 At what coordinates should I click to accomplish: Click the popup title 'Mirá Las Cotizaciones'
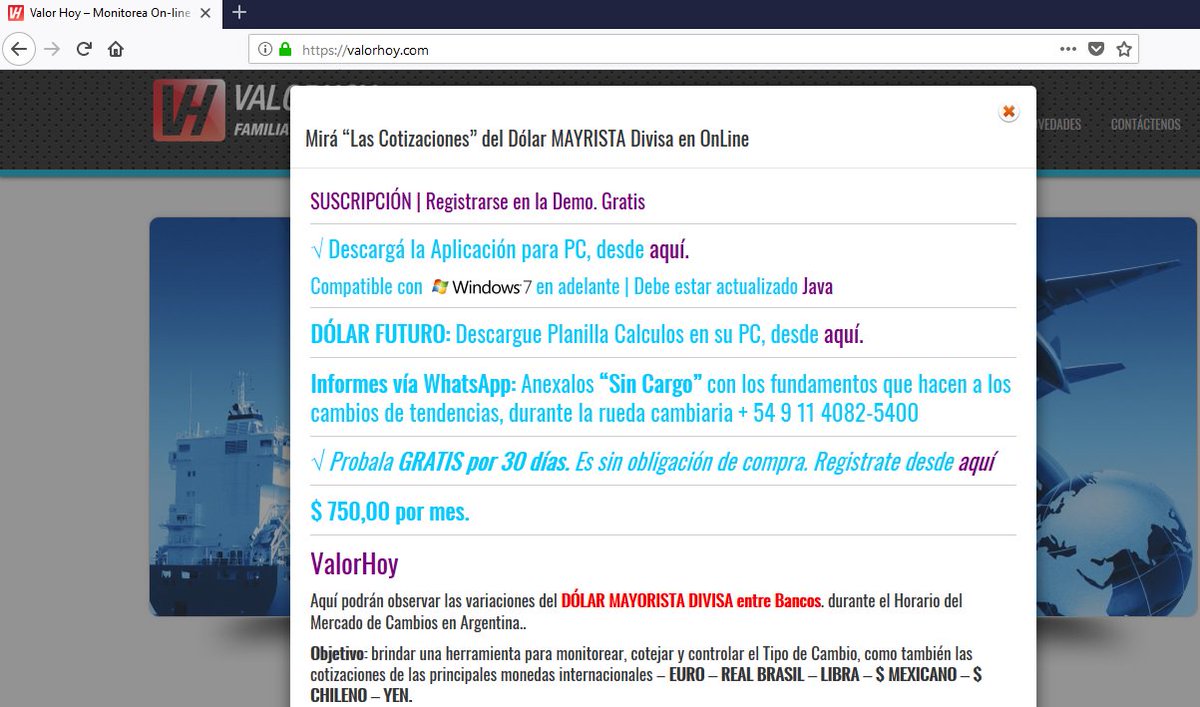click(527, 139)
